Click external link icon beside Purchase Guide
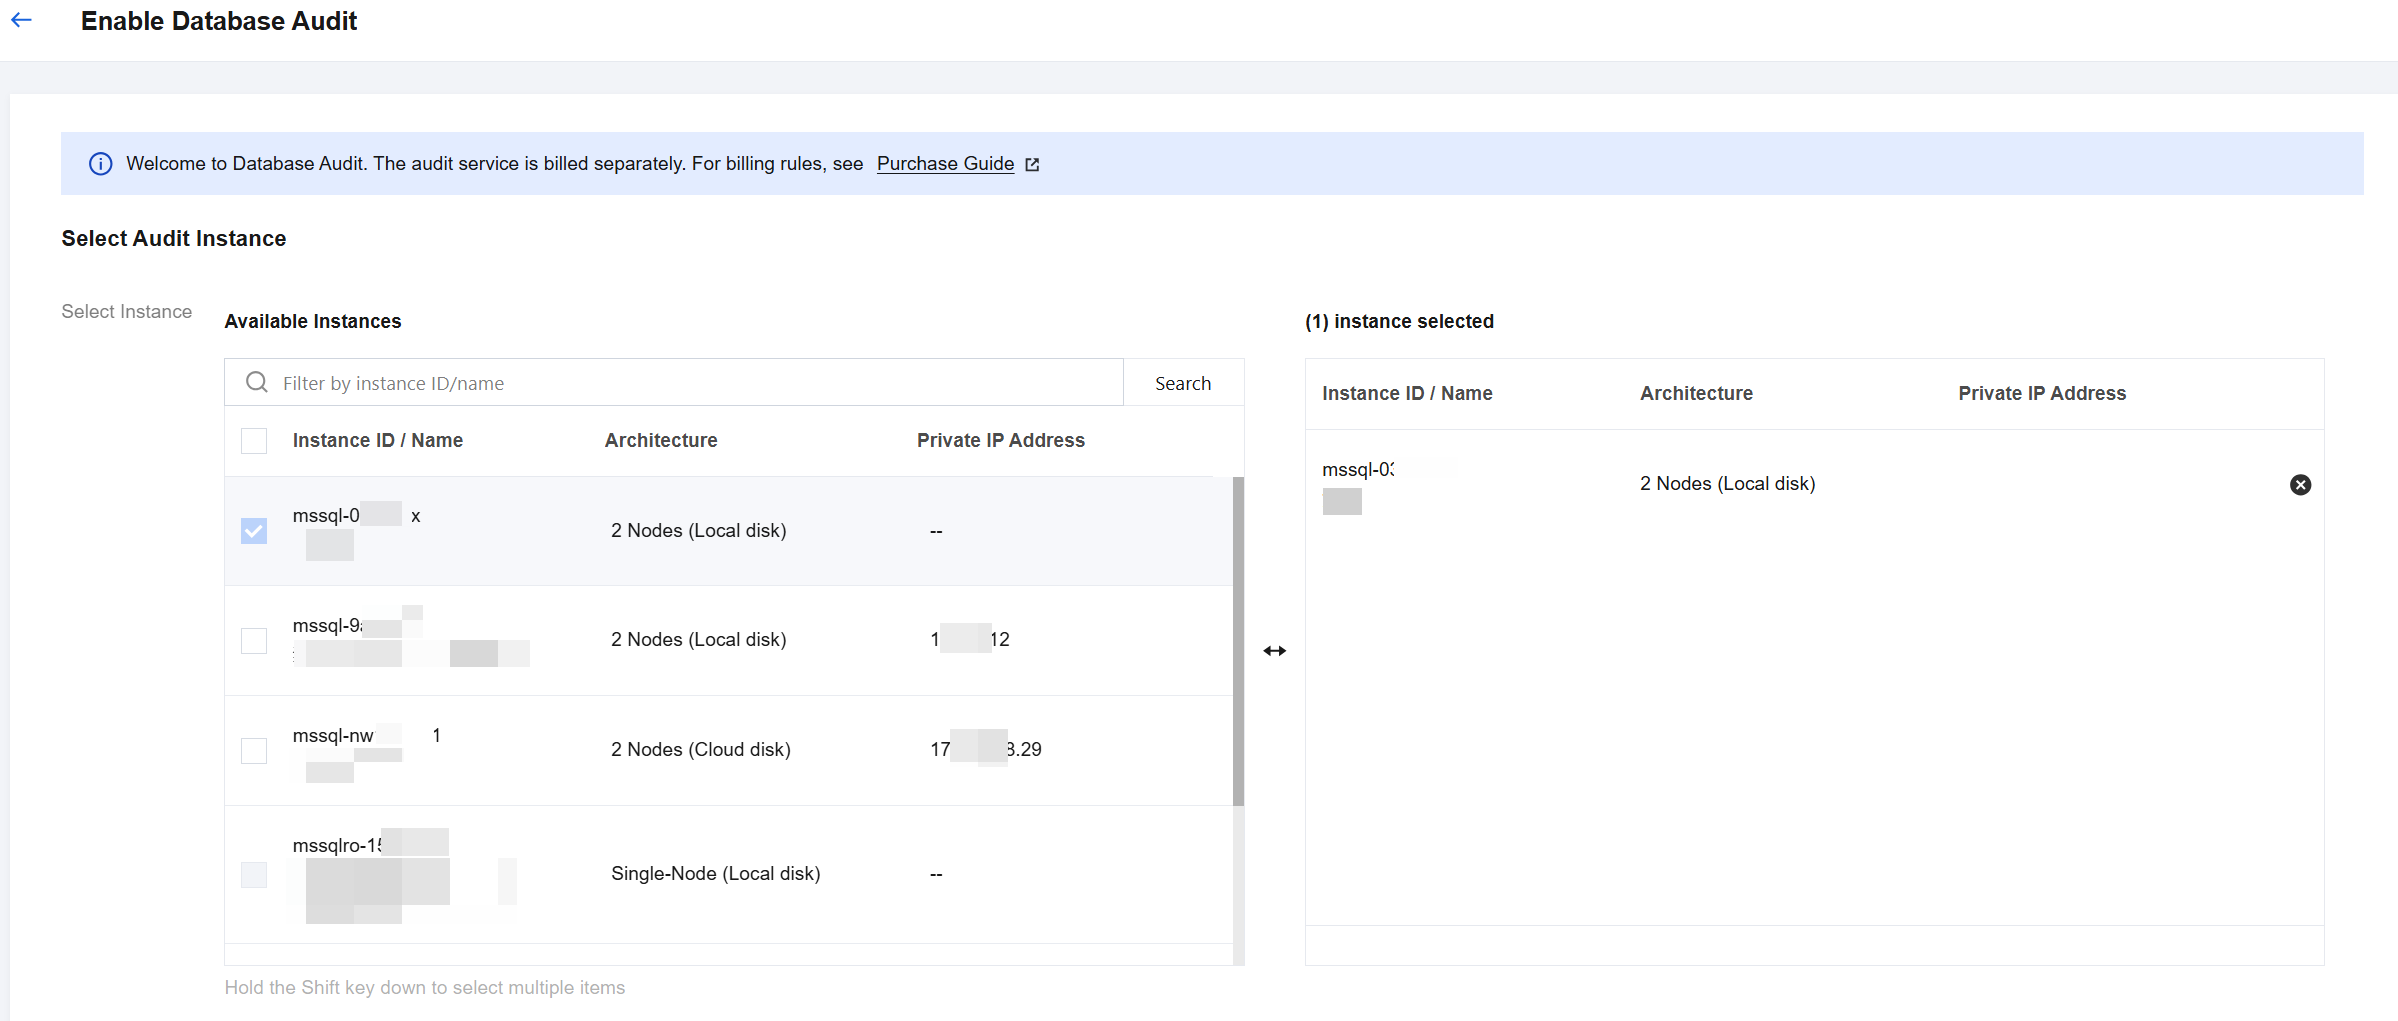Viewport: 2398px width, 1021px height. tap(1032, 165)
